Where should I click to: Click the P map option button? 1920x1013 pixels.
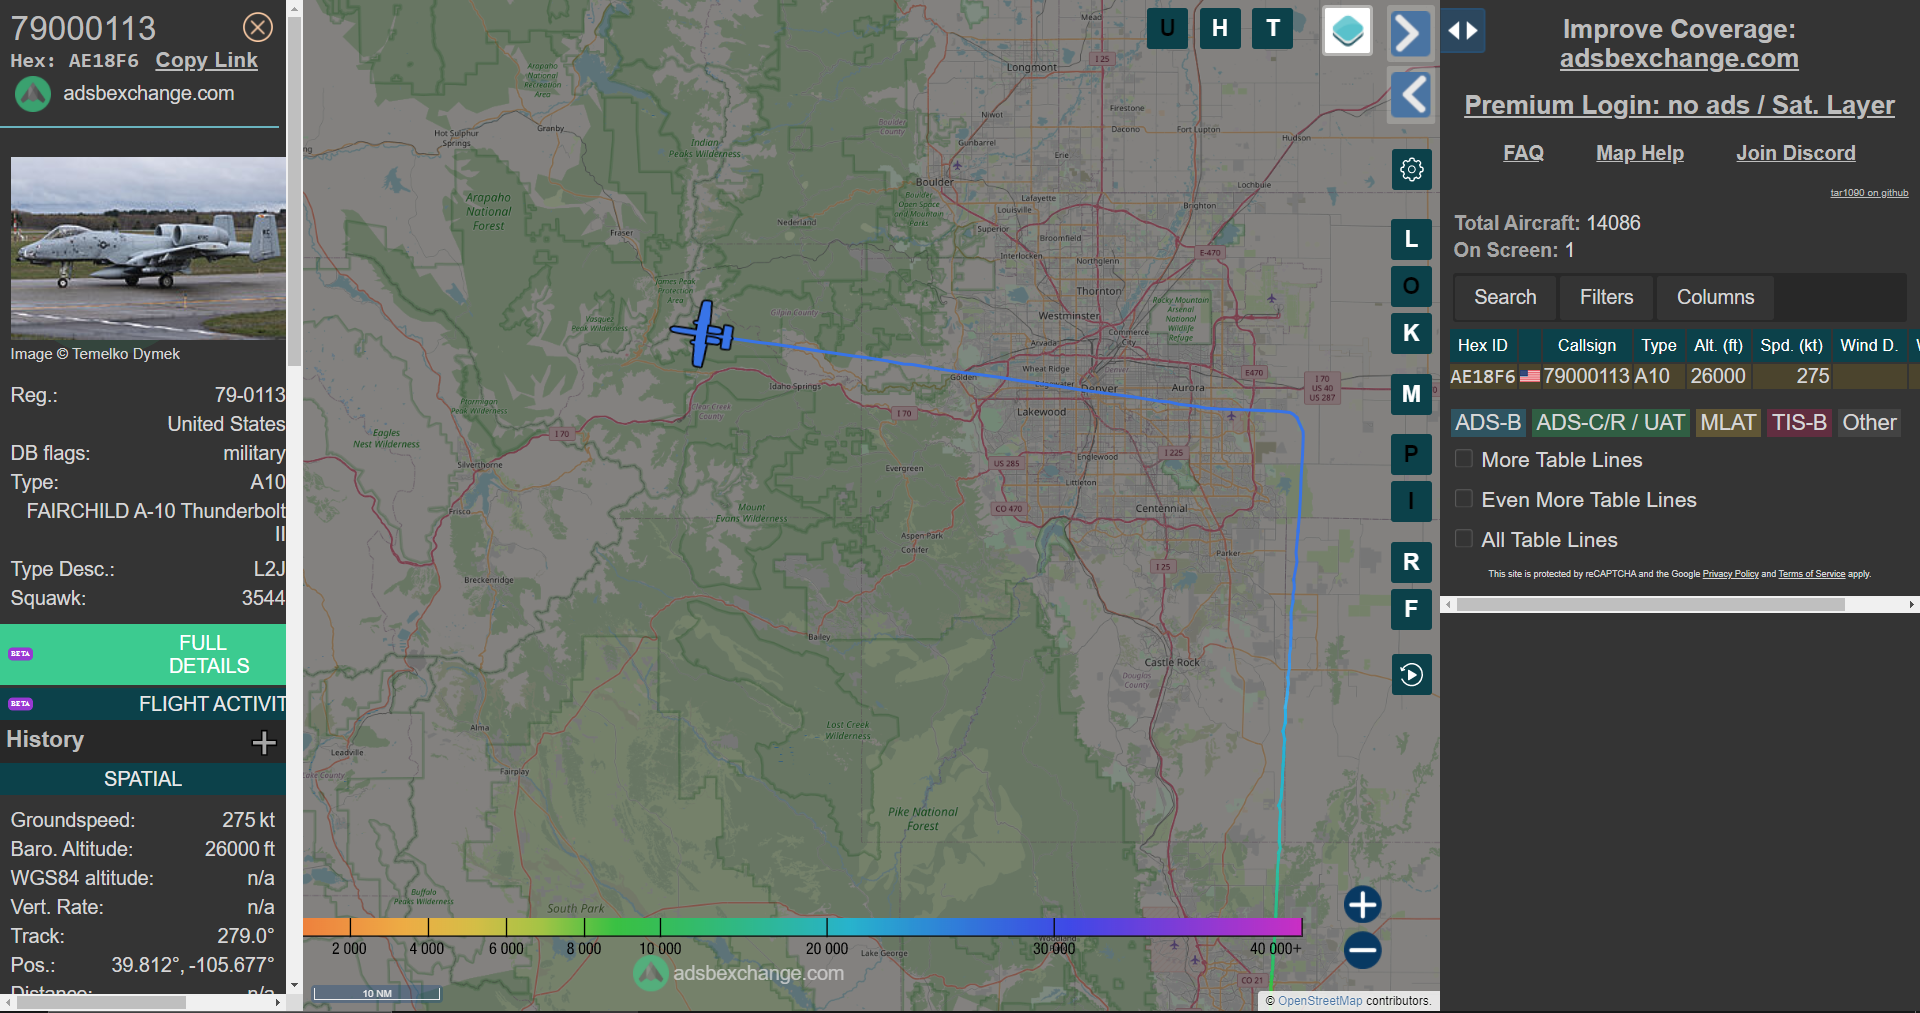tap(1411, 454)
